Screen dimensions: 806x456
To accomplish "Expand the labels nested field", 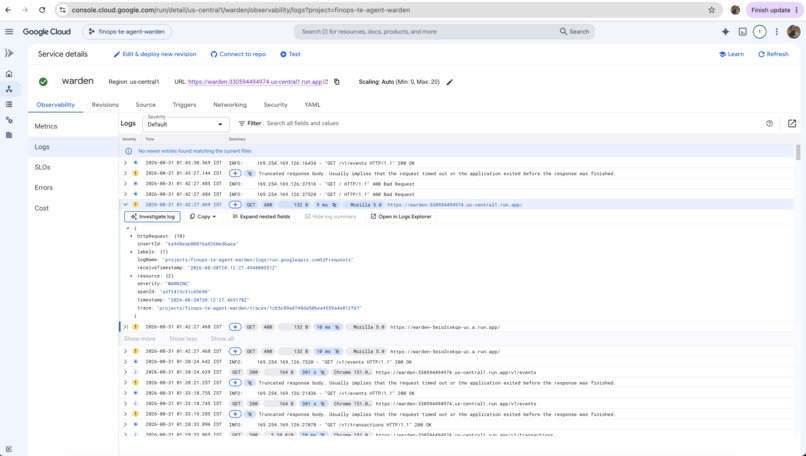I will (131, 252).
